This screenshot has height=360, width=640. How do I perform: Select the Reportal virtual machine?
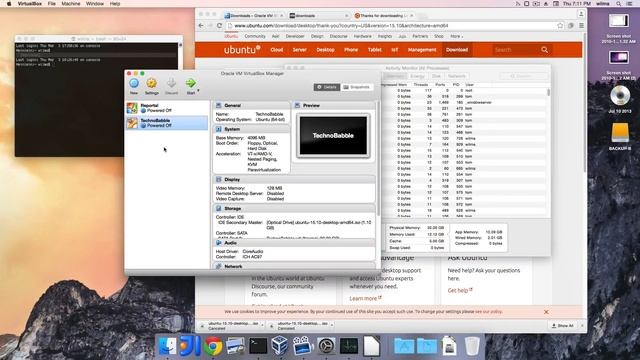(x=167, y=108)
